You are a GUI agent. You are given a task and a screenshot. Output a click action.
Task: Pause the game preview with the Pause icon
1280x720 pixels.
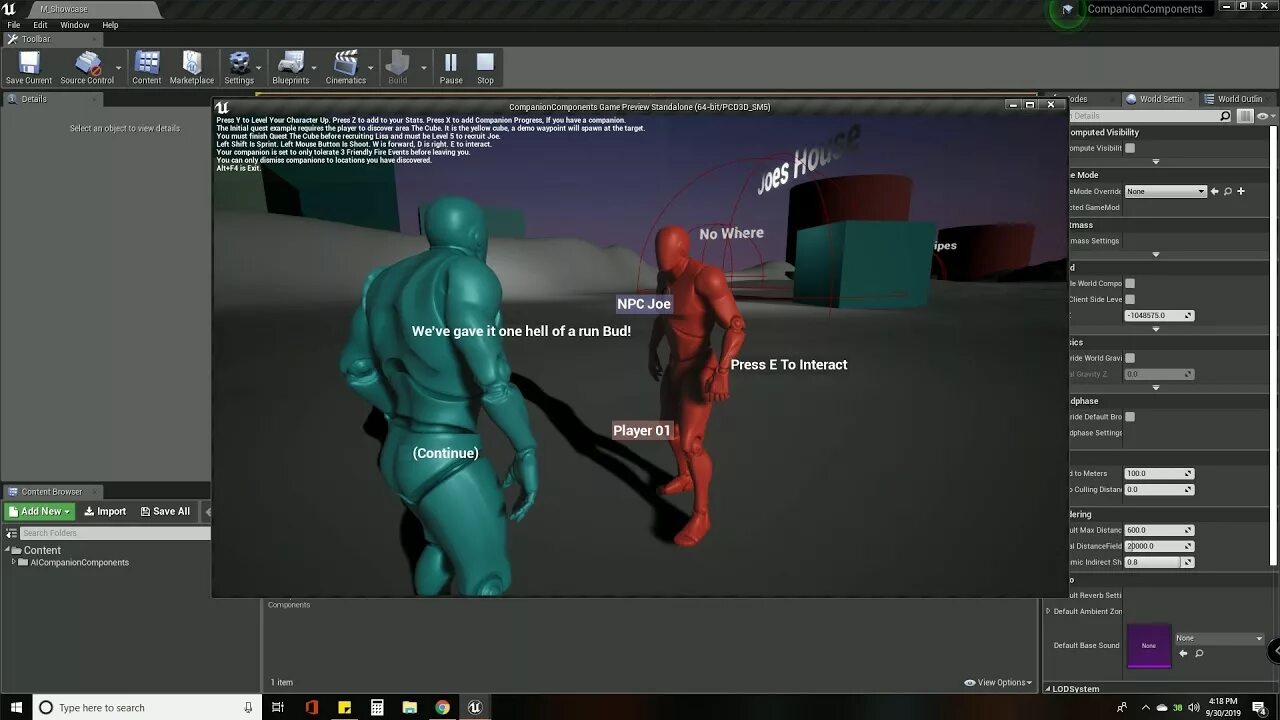[x=450, y=64]
